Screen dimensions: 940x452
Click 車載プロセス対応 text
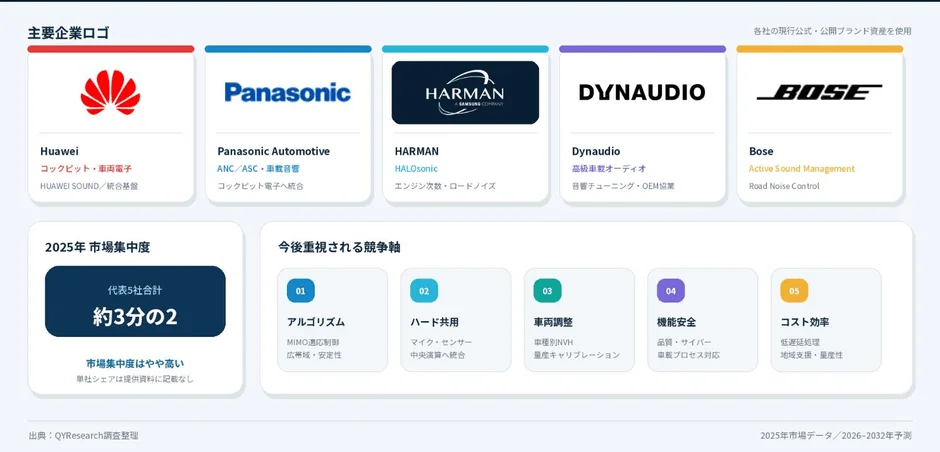click(688, 355)
